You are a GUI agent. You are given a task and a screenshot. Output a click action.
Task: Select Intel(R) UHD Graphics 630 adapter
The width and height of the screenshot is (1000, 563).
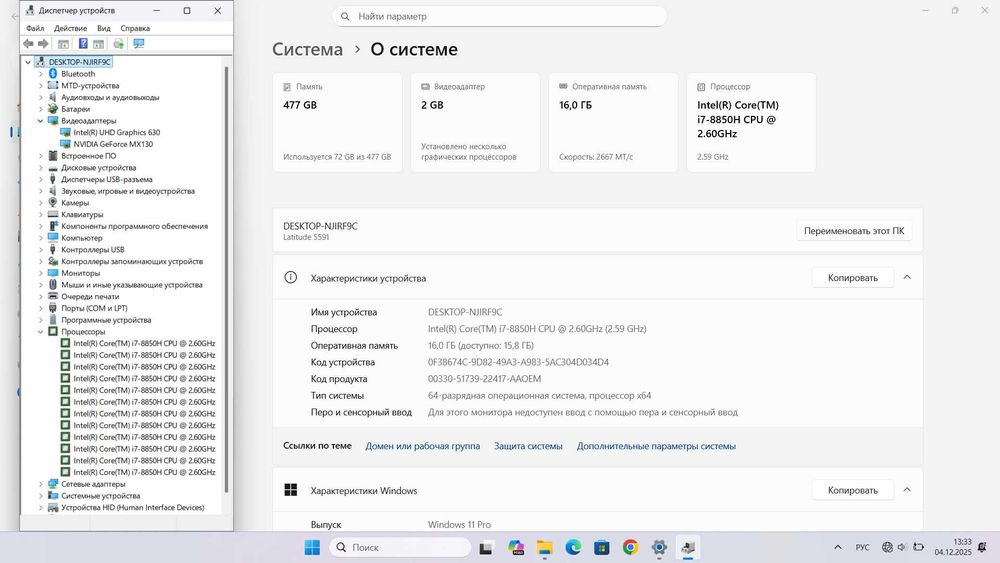(117, 133)
